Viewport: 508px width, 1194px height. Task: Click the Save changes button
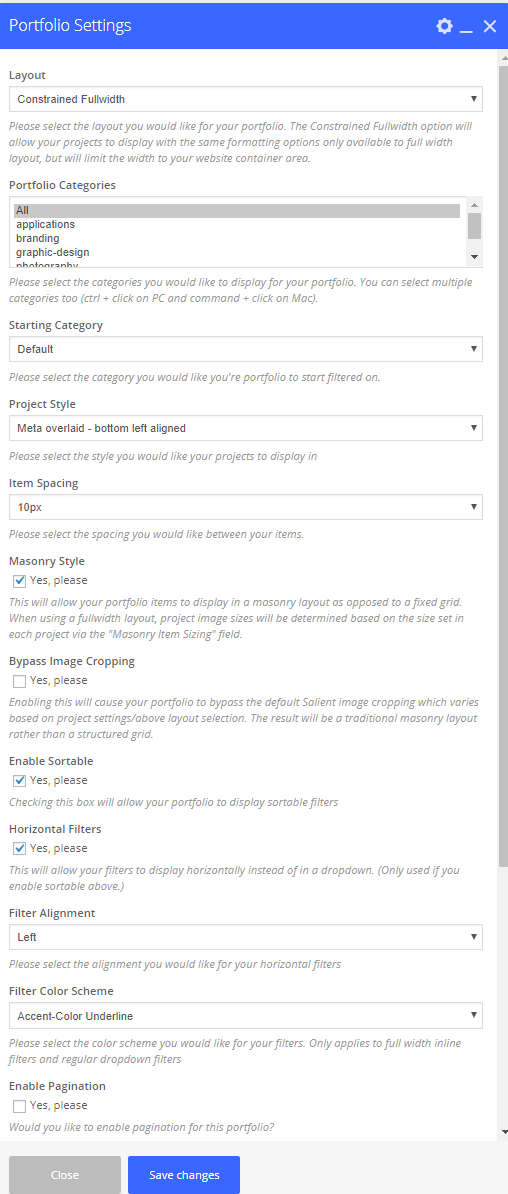(184, 1175)
